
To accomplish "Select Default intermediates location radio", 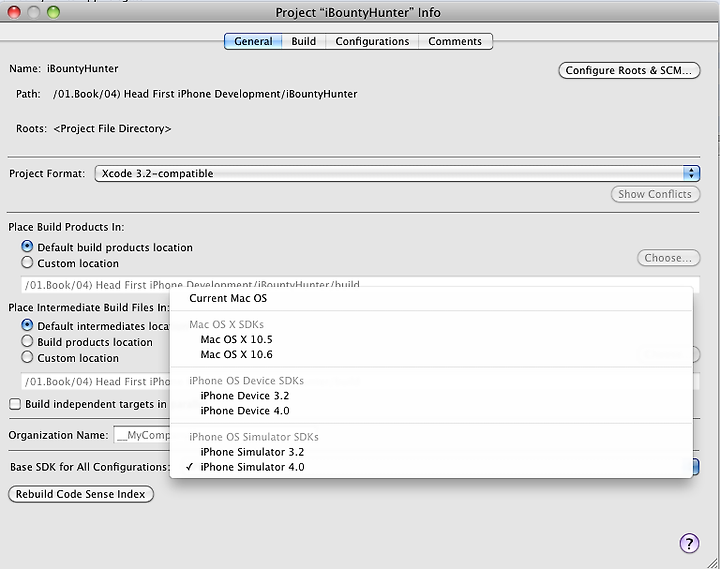I will tap(27, 325).
